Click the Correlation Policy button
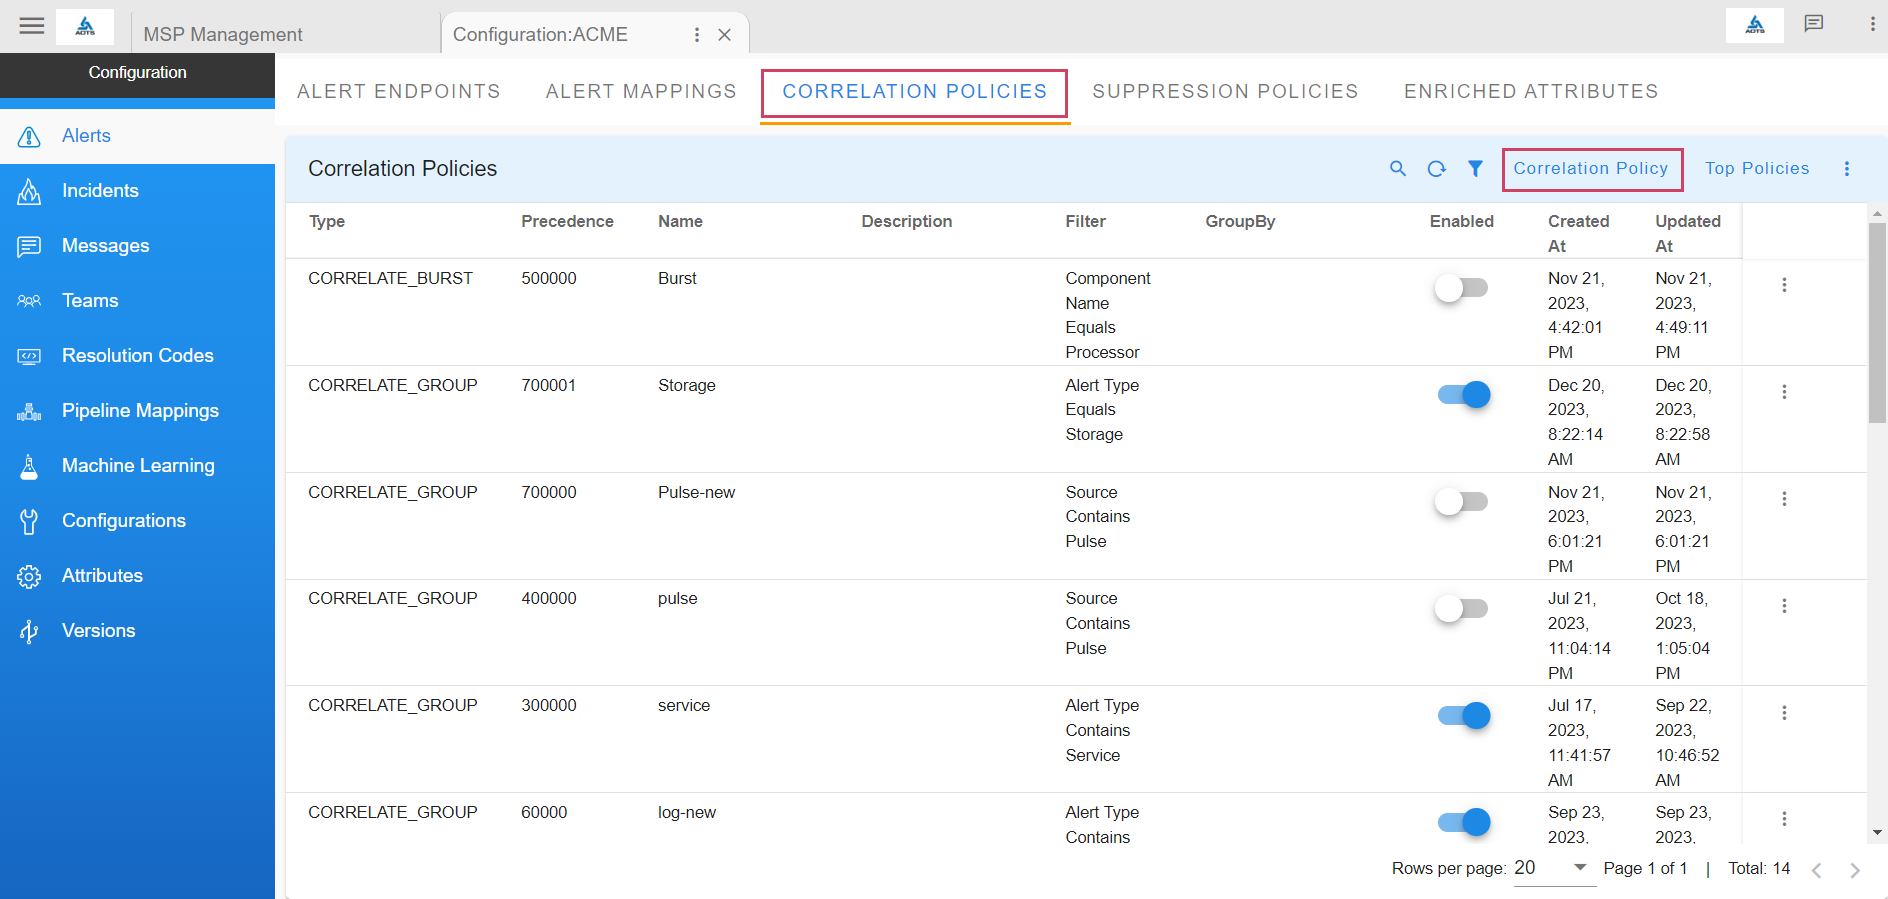Viewport: 1888px width, 899px height. coord(1591,169)
